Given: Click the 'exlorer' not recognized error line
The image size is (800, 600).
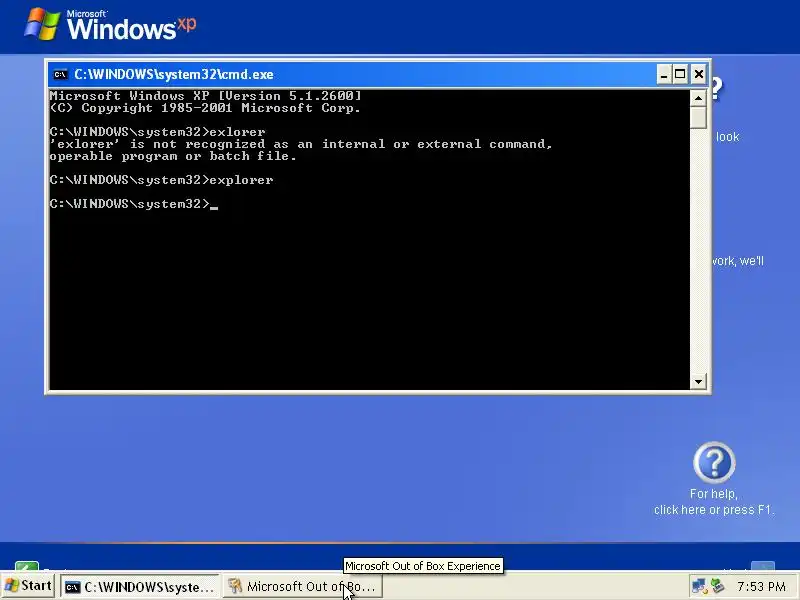Looking at the screenshot, I should (x=301, y=144).
